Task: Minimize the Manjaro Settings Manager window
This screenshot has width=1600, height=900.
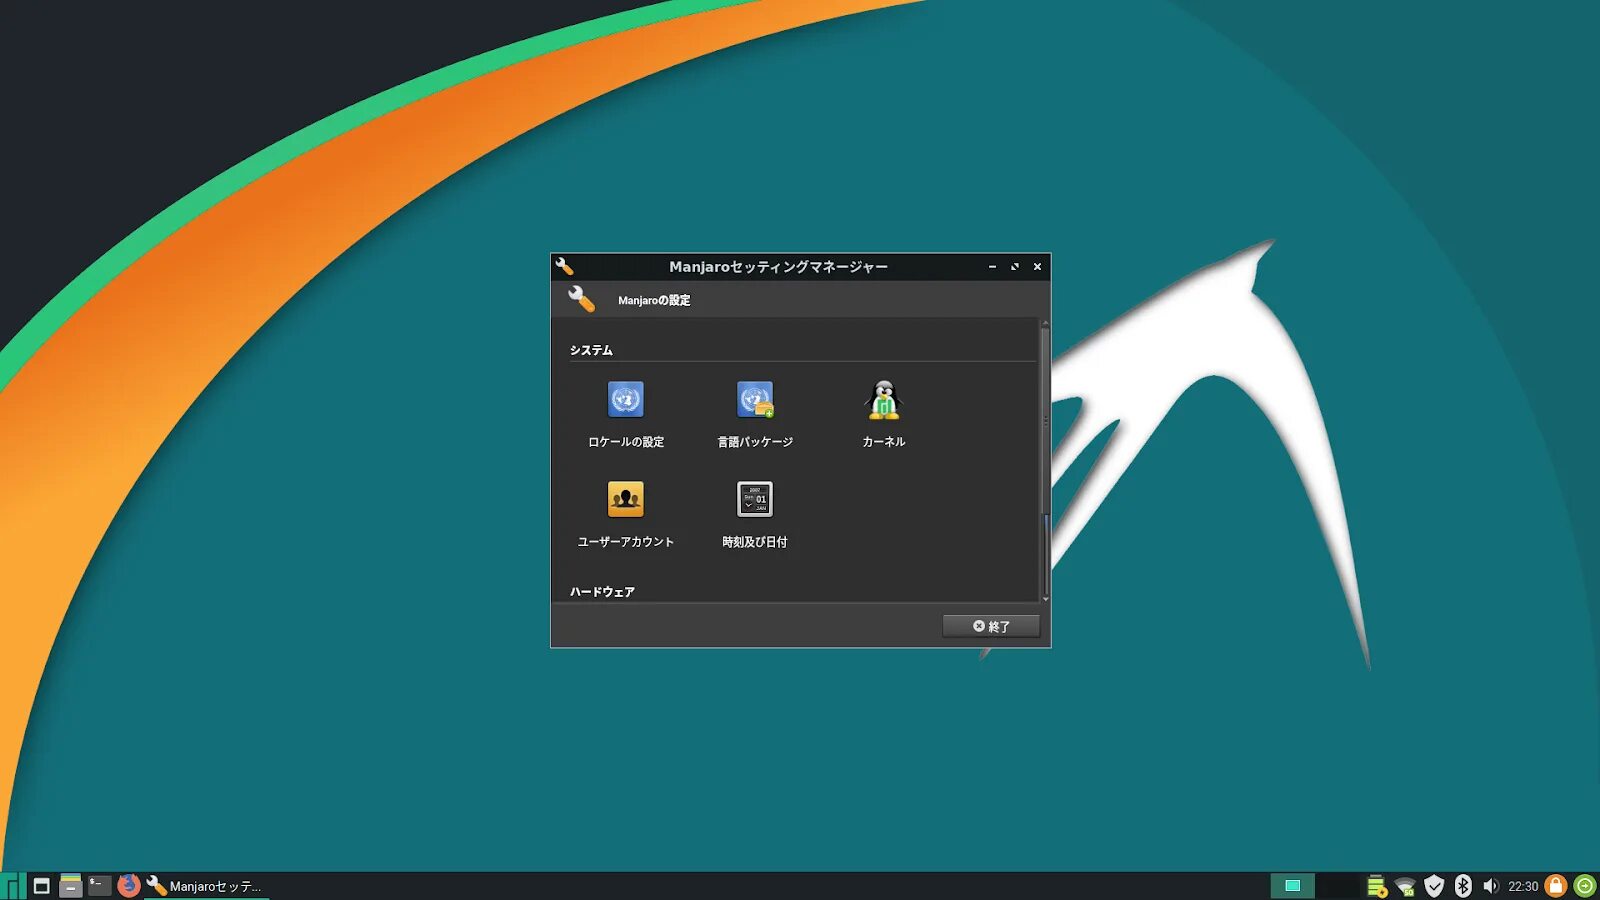Action: tap(992, 267)
